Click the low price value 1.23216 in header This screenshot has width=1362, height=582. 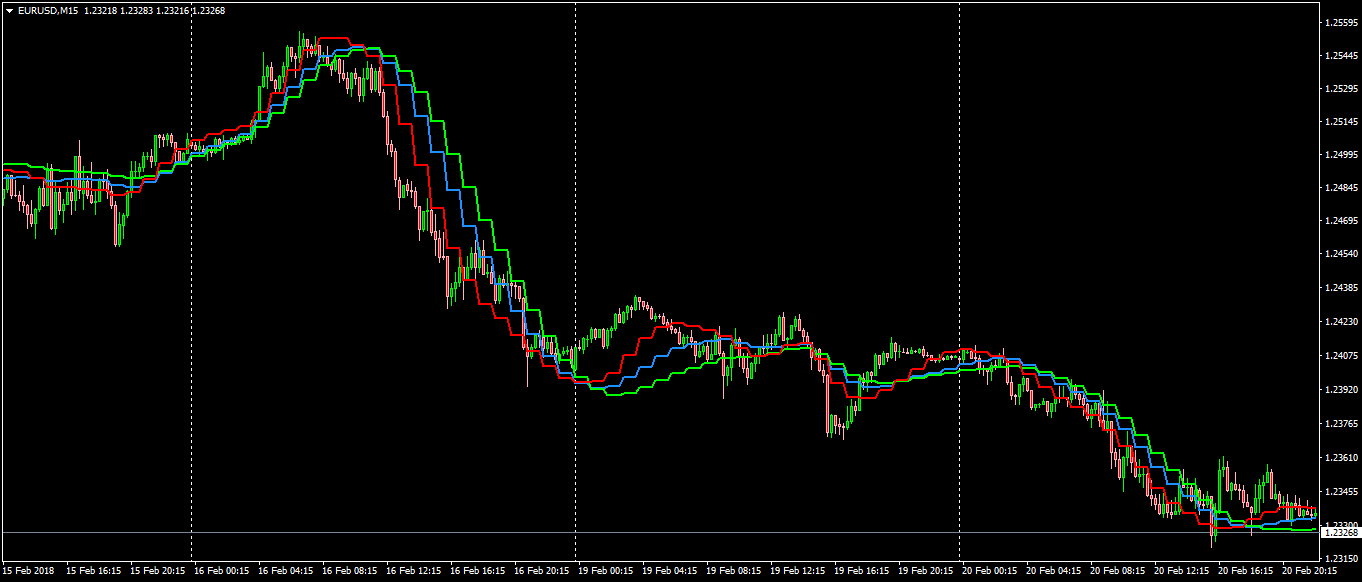[x=173, y=10]
